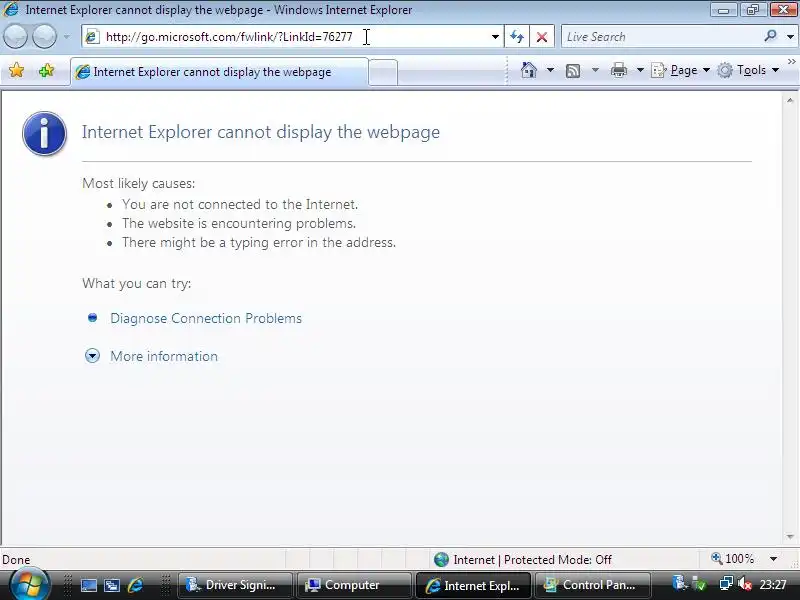This screenshot has width=800, height=600.
Task: Open the Windows Start button
Action: click(29, 585)
